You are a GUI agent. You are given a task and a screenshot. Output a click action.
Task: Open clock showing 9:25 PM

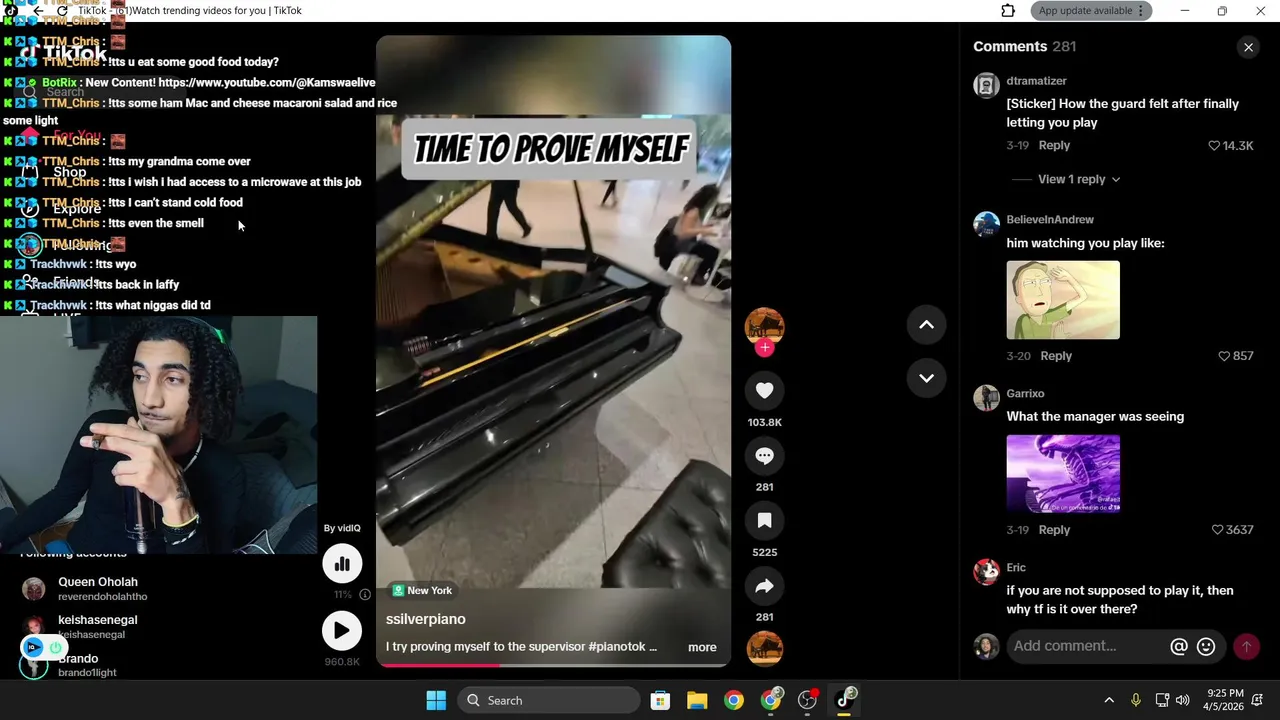coord(1225,700)
